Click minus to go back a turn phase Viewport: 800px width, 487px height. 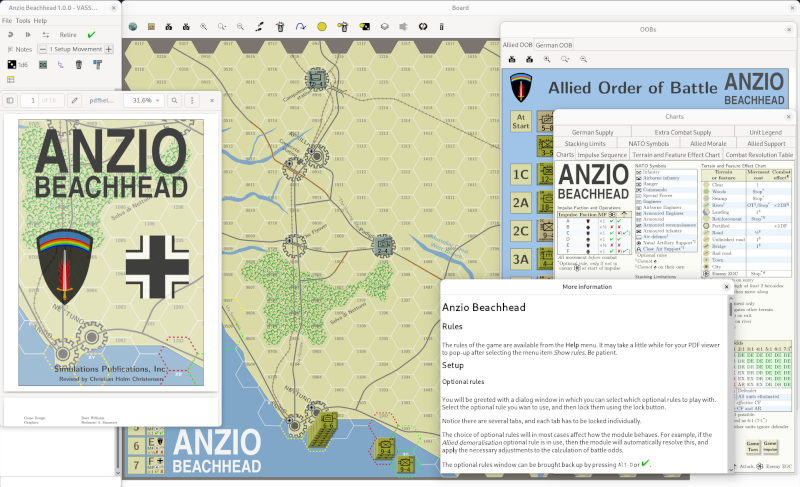pos(43,49)
